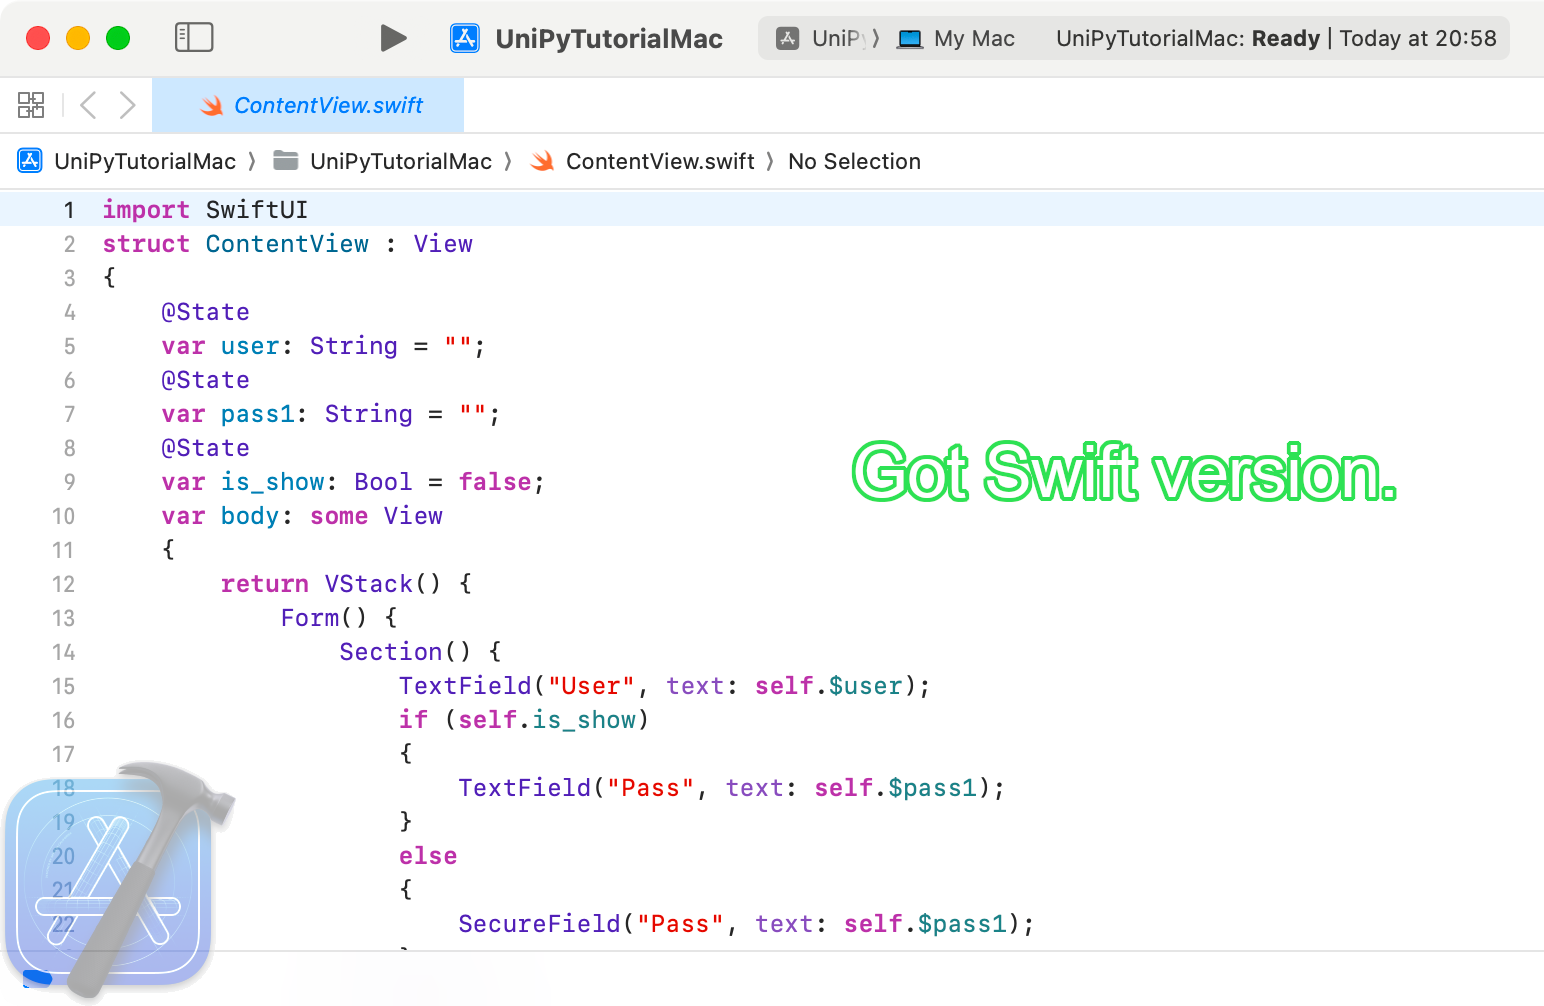Click line number 15 in the editor gutter

pos(63,686)
